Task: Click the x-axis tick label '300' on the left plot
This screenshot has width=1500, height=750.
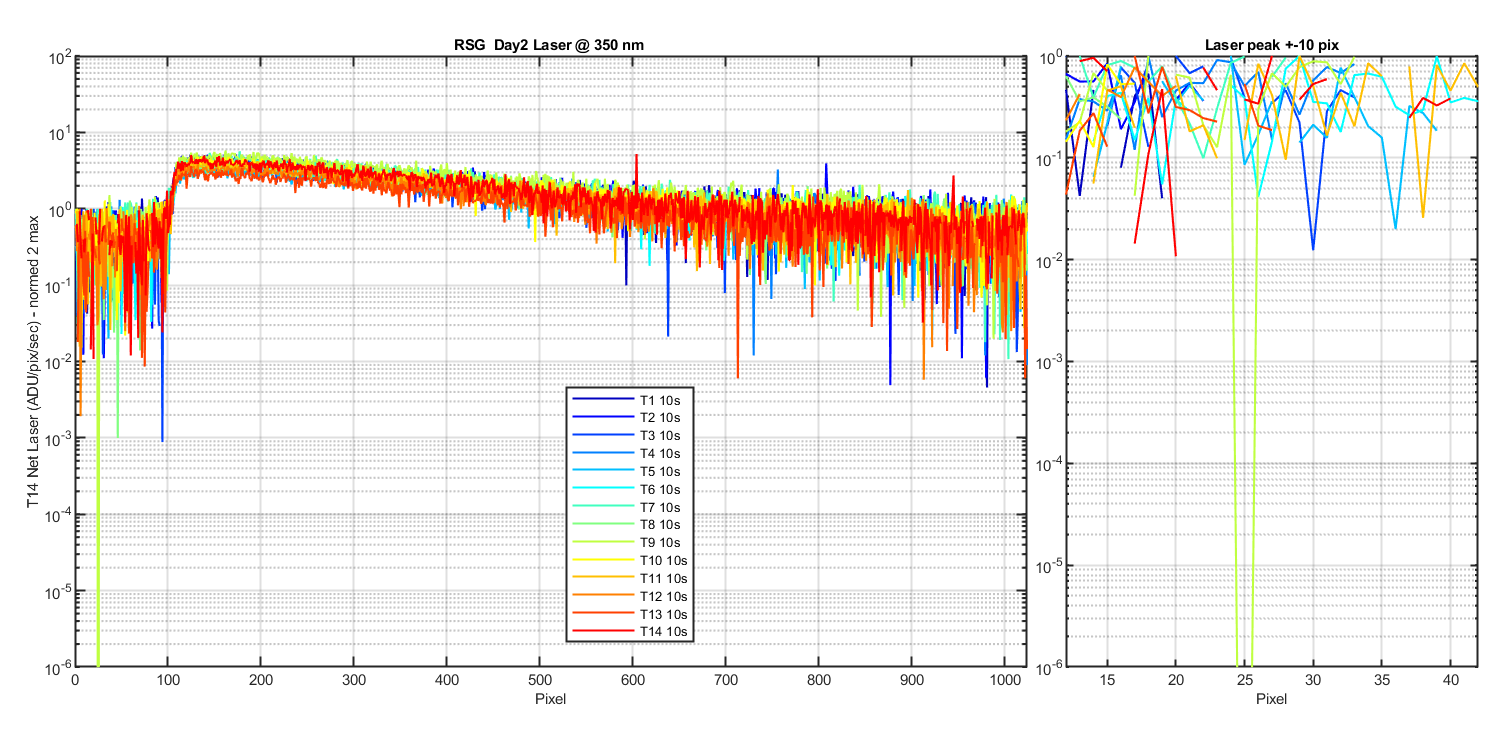Action: 354,680
